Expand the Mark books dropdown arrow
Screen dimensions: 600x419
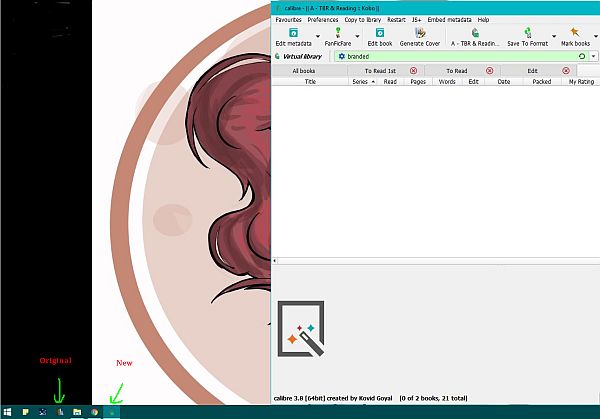(596, 36)
